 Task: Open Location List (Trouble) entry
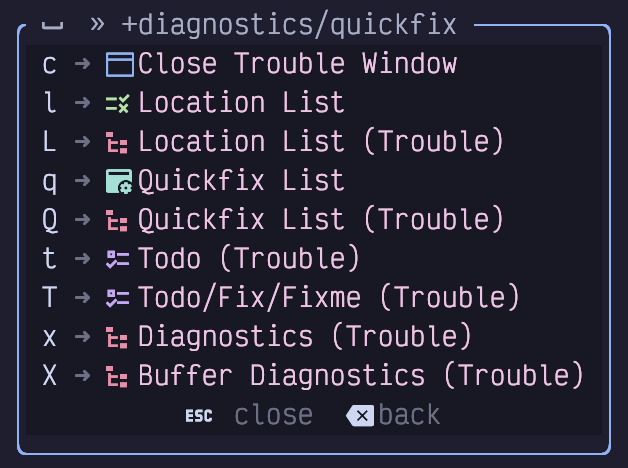click(321, 142)
